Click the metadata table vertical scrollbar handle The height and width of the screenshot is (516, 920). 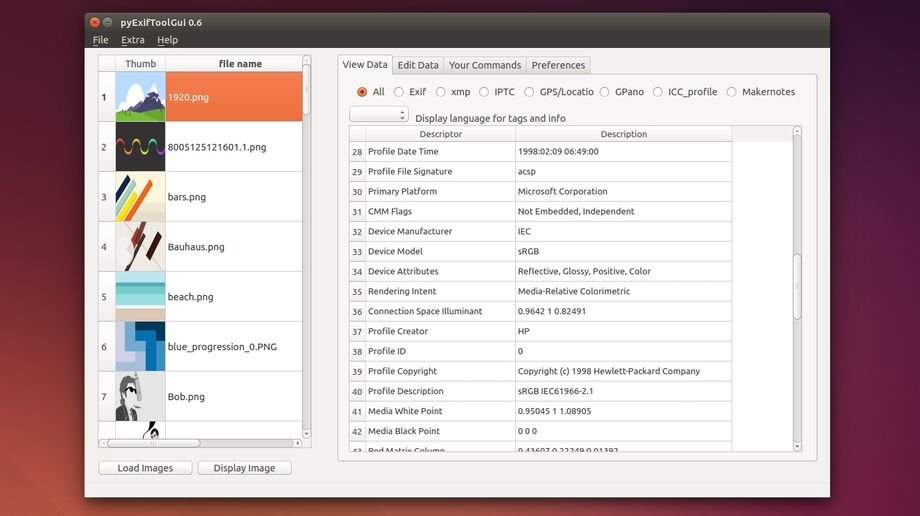pyautogui.click(x=797, y=287)
